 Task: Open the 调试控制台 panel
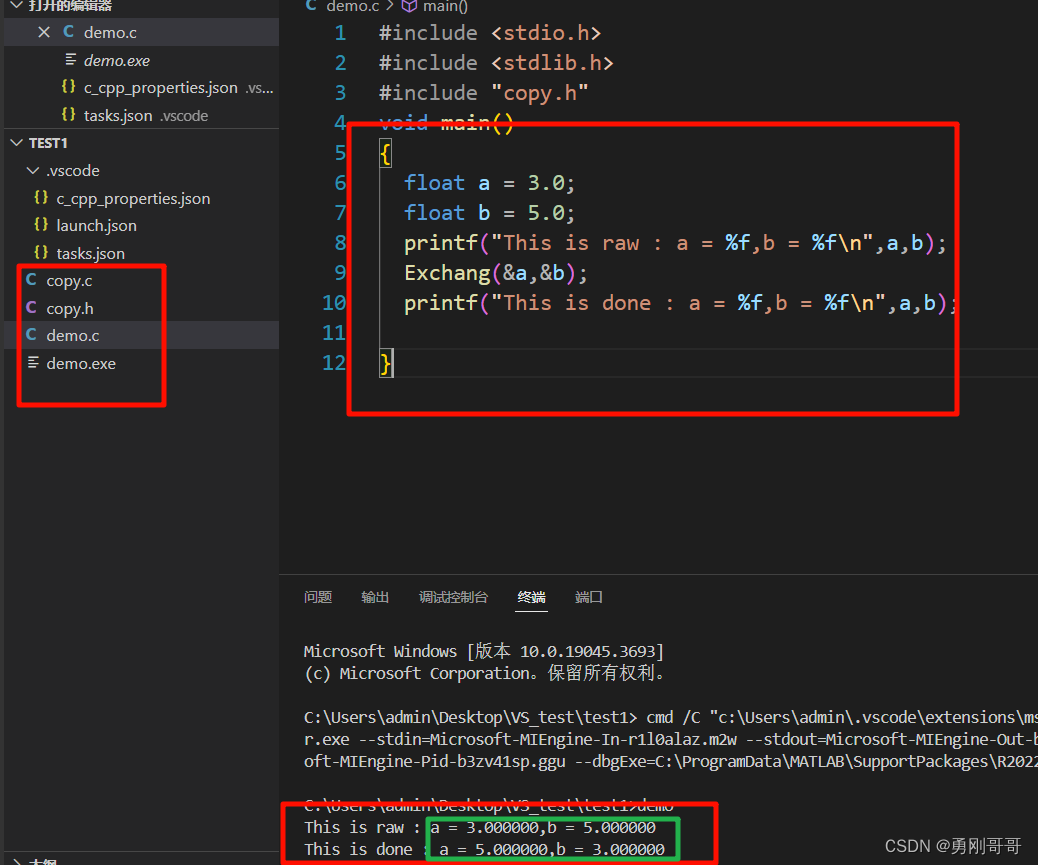[453, 597]
